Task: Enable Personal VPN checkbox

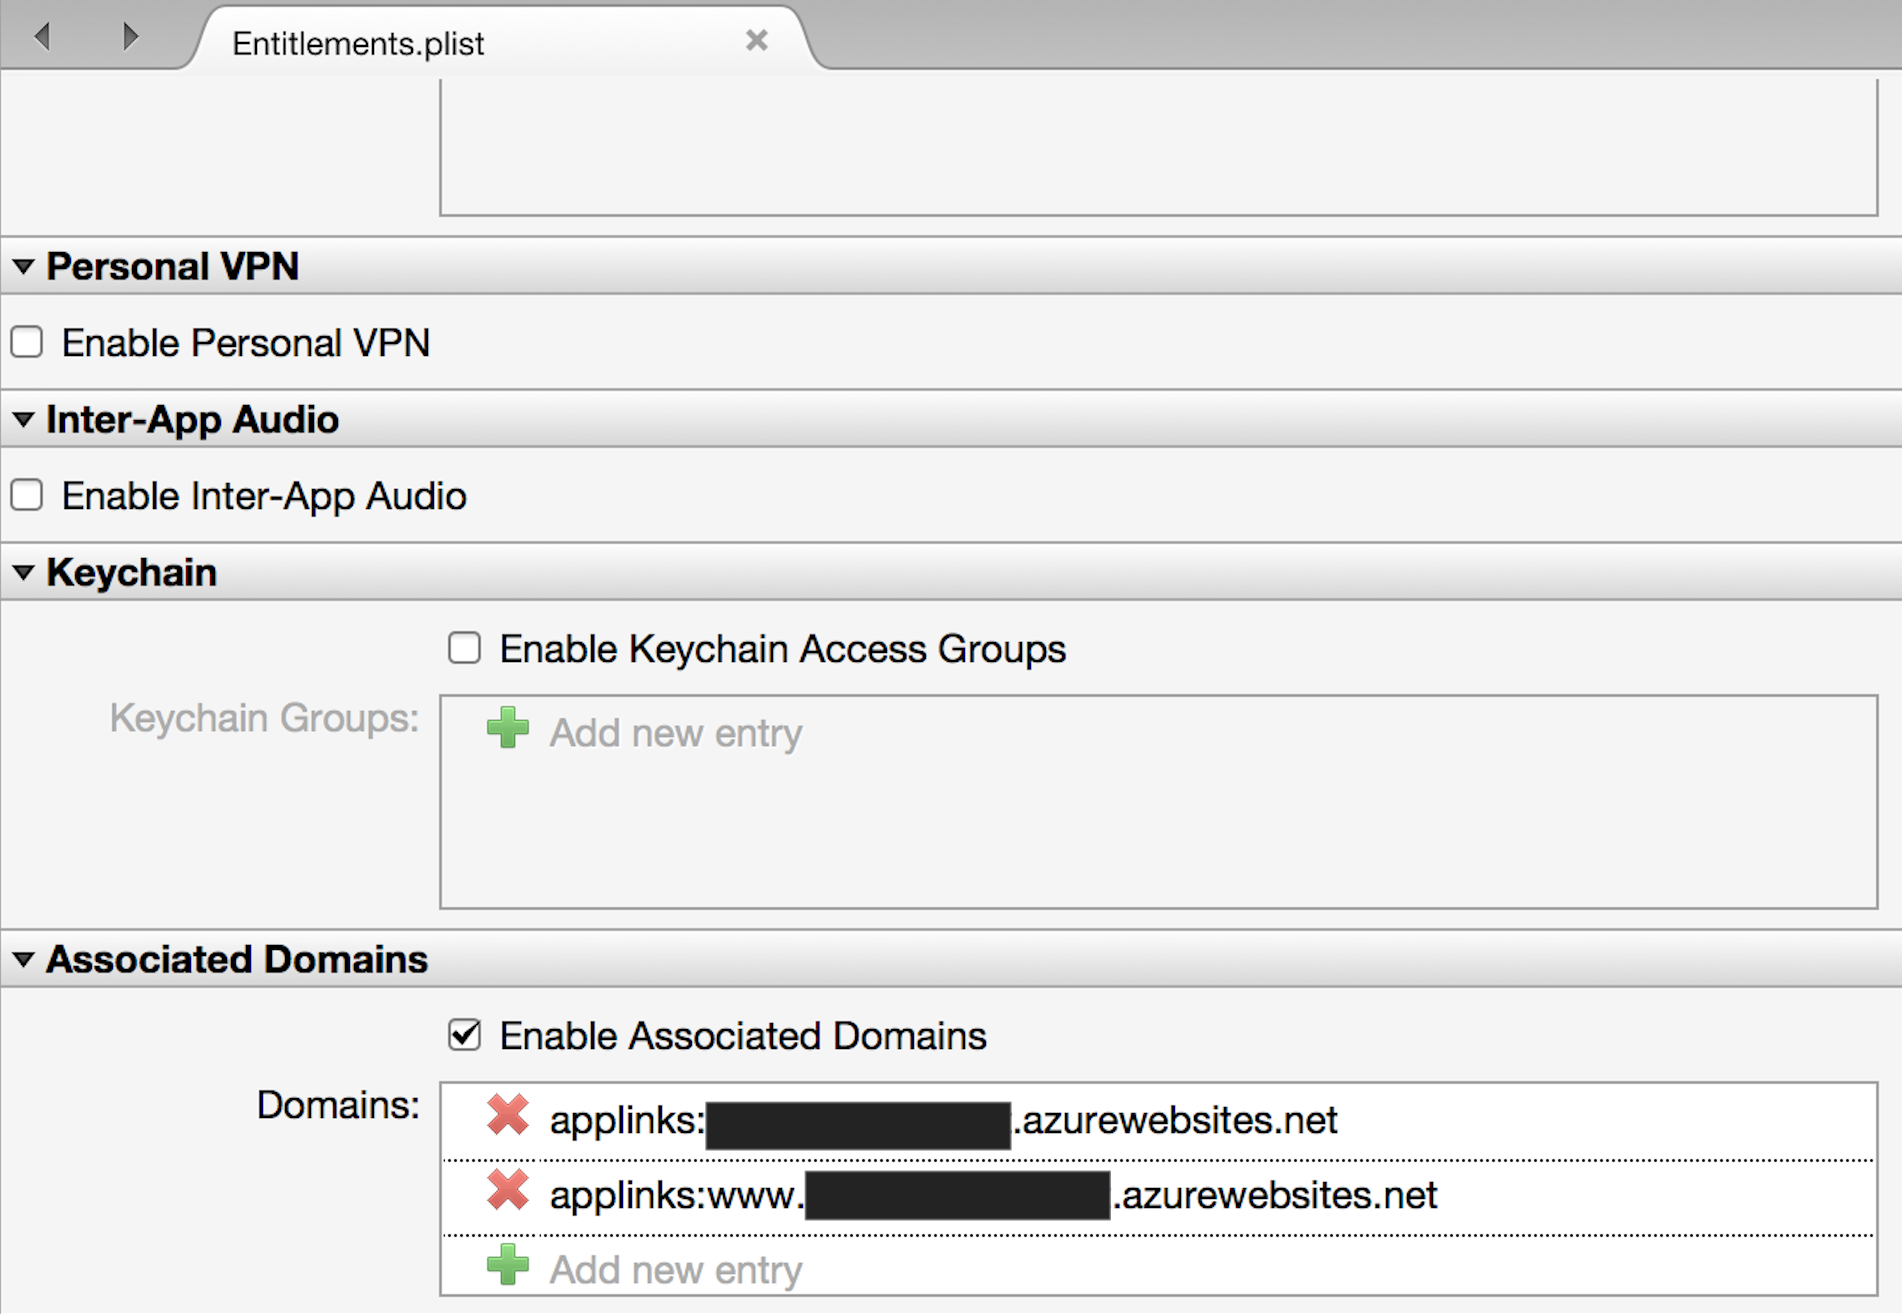Action: click(x=27, y=342)
